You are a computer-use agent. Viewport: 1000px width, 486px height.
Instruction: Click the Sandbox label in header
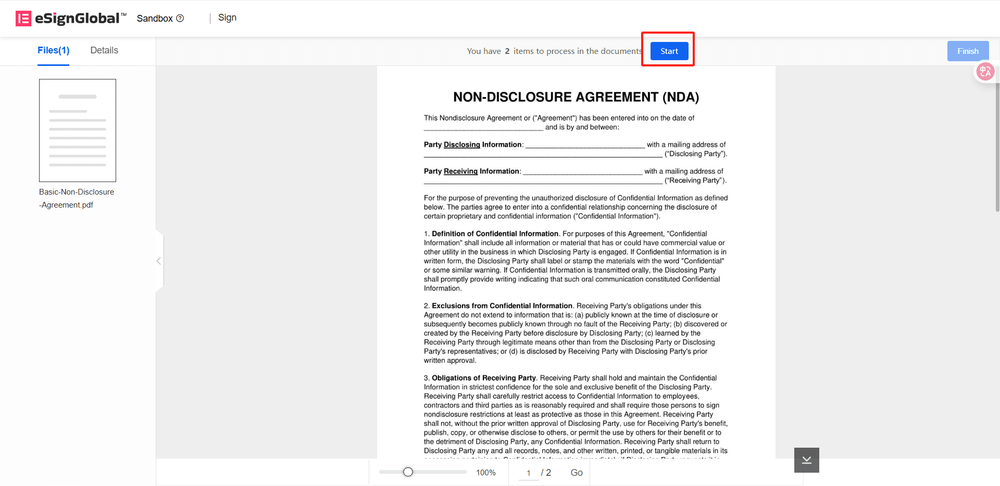(153, 18)
